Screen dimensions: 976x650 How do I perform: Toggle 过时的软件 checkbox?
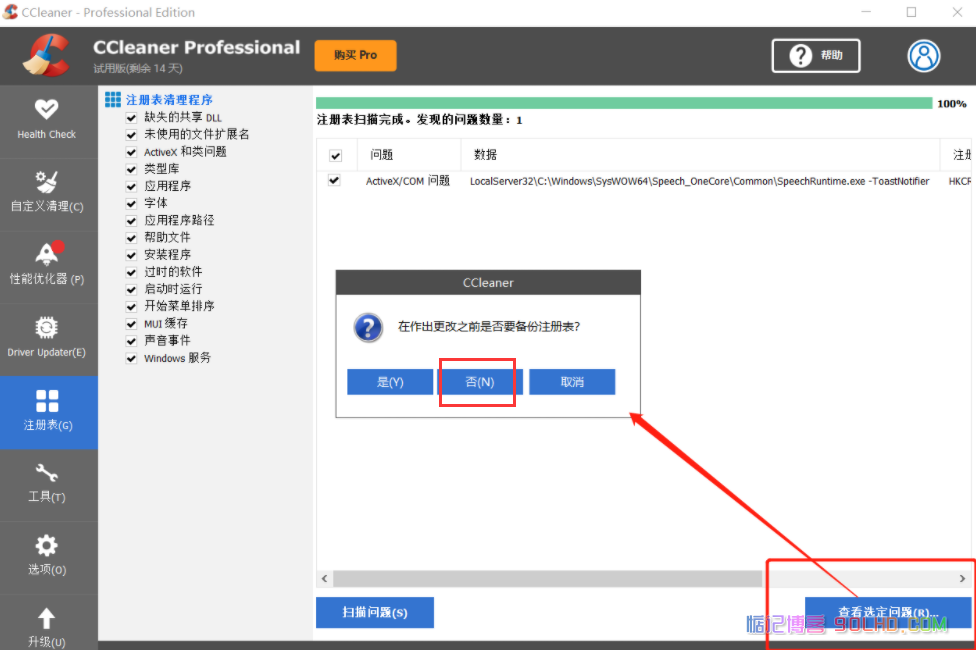pyautogui.click(x=131, y=272)
